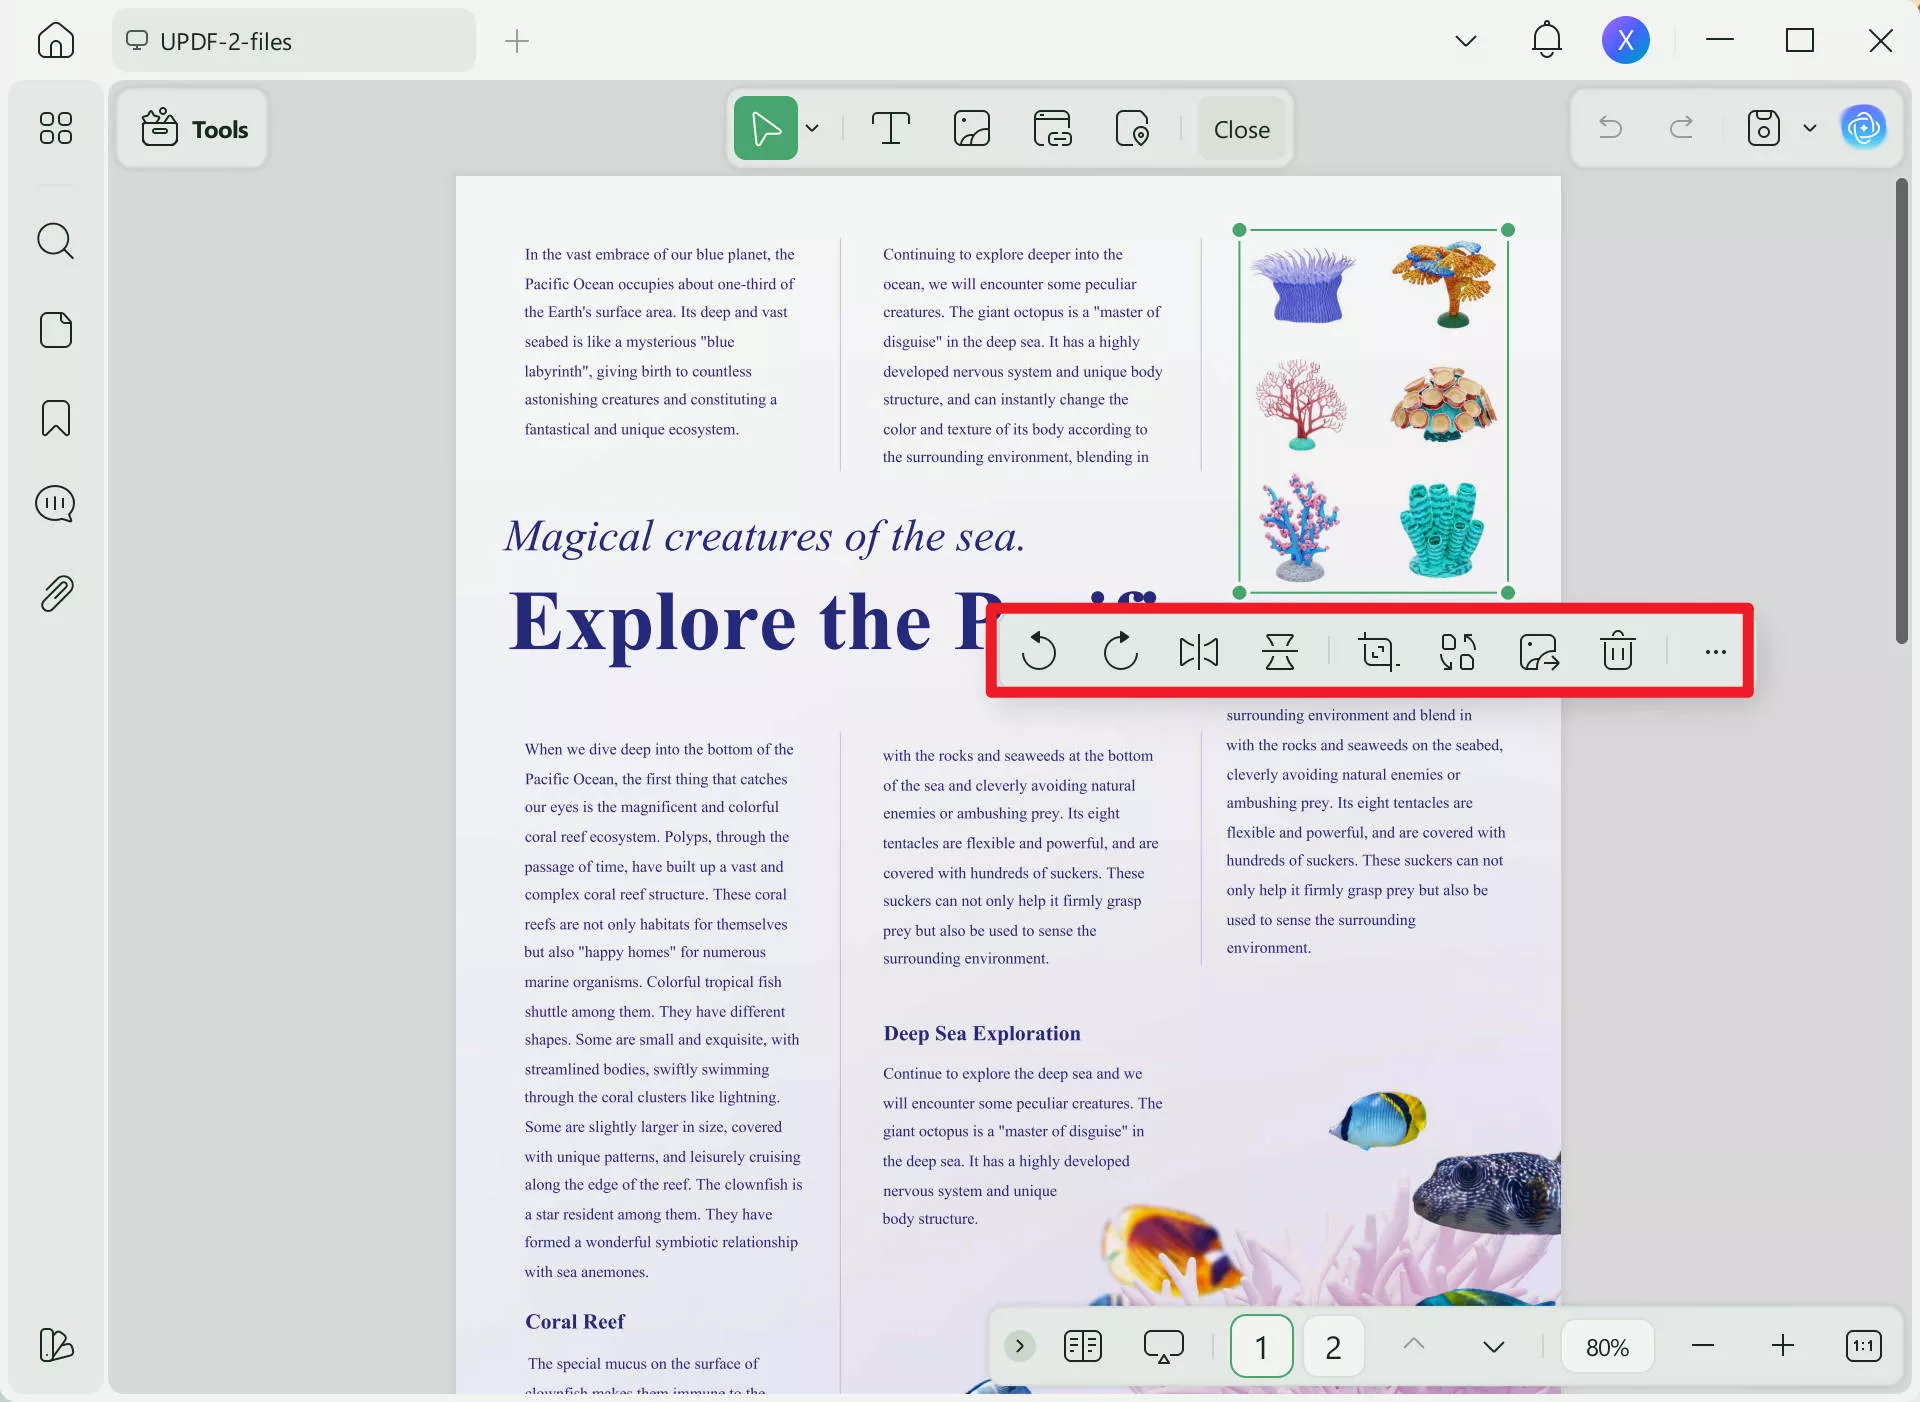This screenshot has width=1920, height=1402.
Task: Open the save options dropdown
Action: pyautogui.click(x=1810, y=128)
